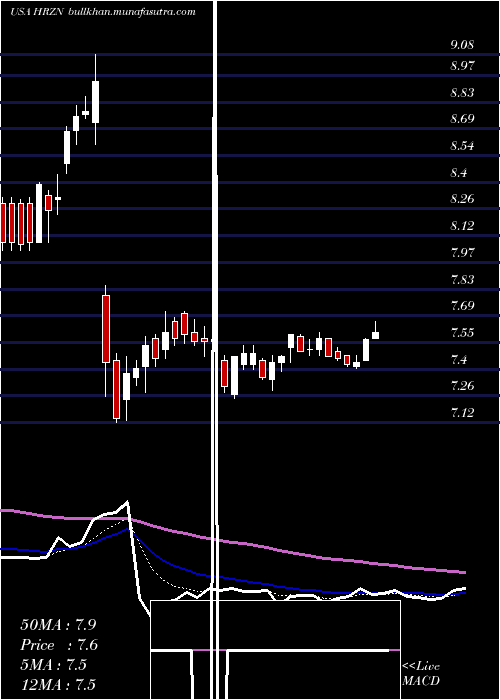This screenshot has width=500, height=700.
Task: Click the 8.54 price axis label
Action: 462,146
